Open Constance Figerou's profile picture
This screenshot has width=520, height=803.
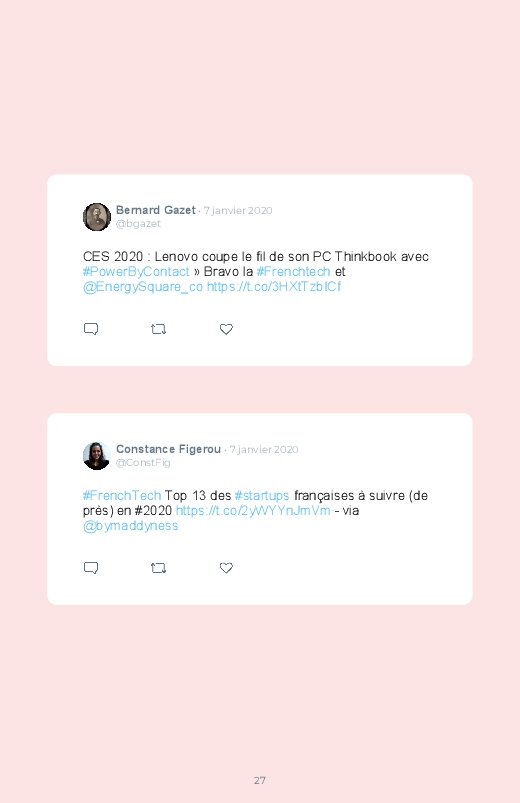(97, 456)
